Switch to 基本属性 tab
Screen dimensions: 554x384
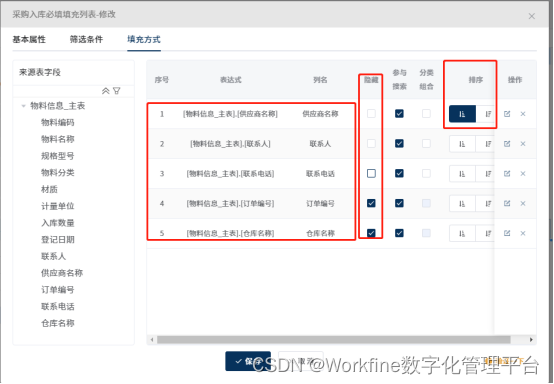(29, 39)
